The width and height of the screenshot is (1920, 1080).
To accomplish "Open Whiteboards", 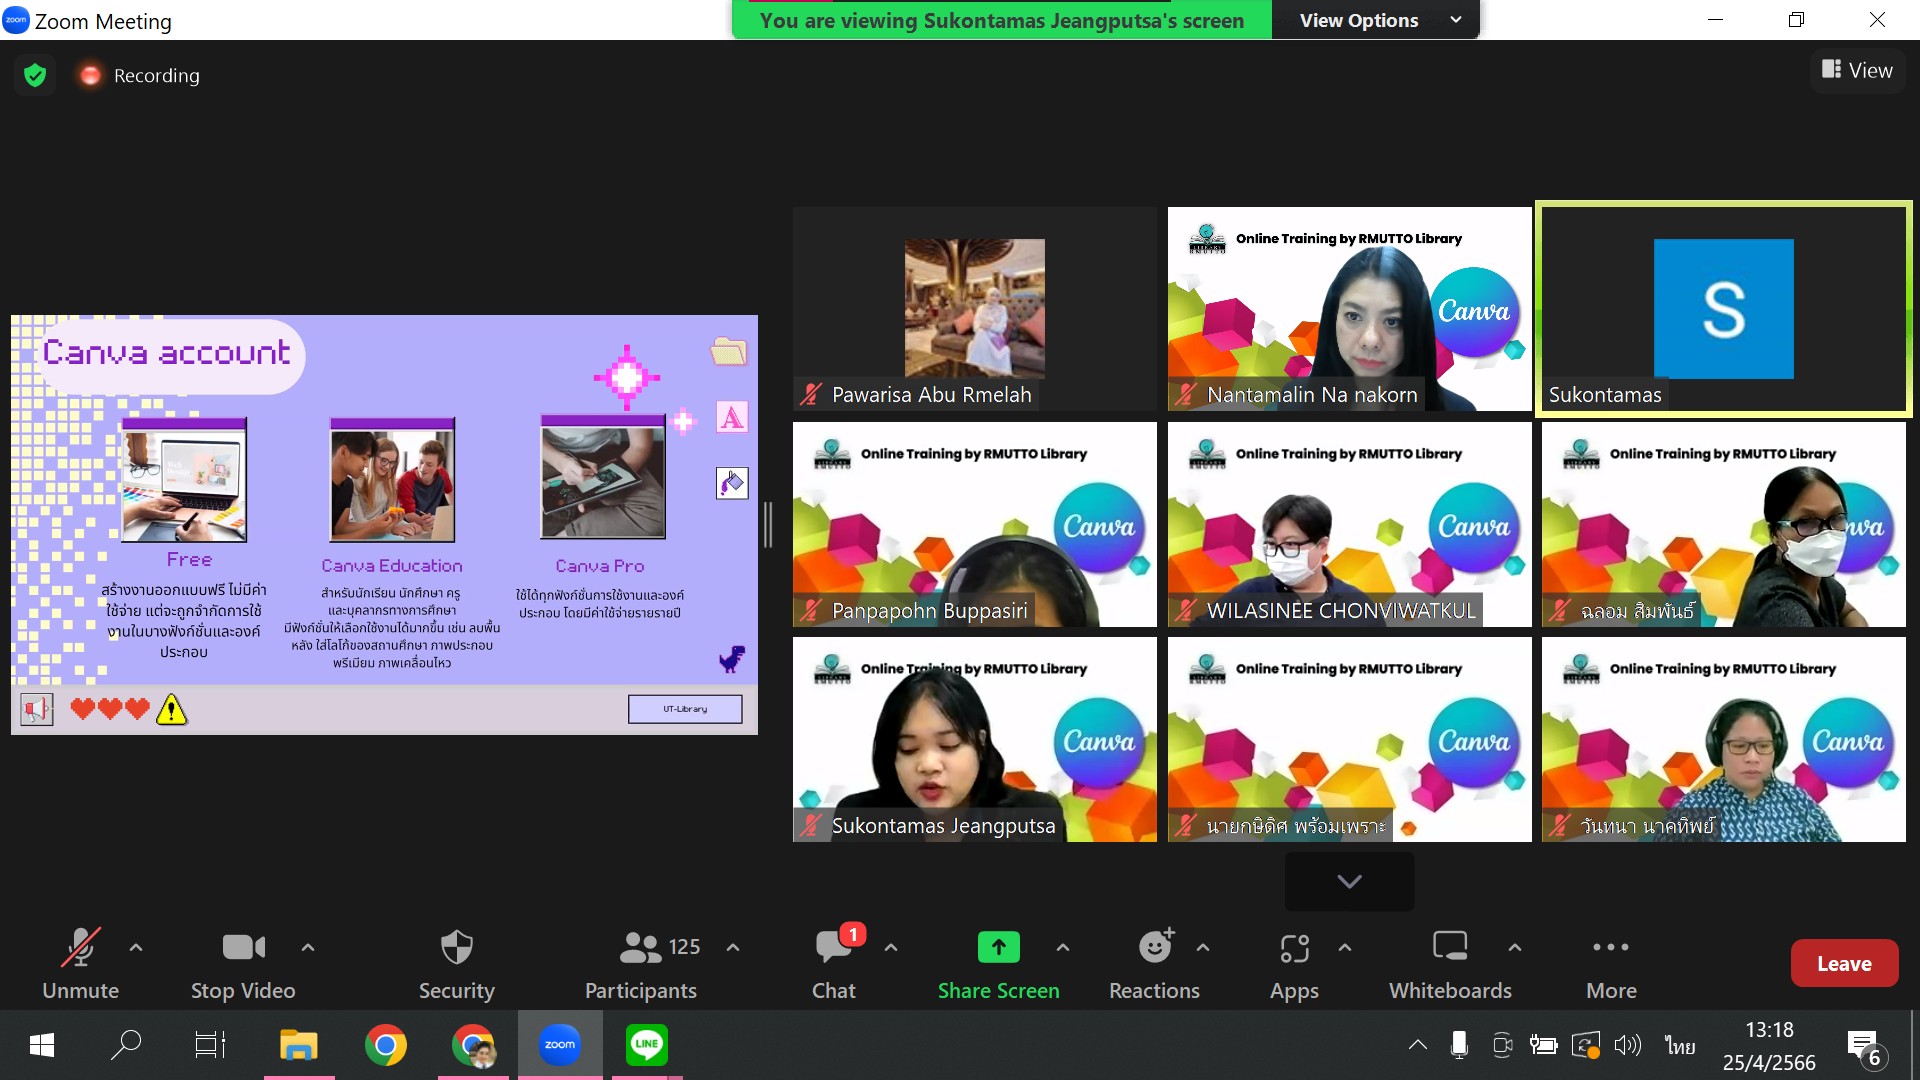I will coord(1450,964).
